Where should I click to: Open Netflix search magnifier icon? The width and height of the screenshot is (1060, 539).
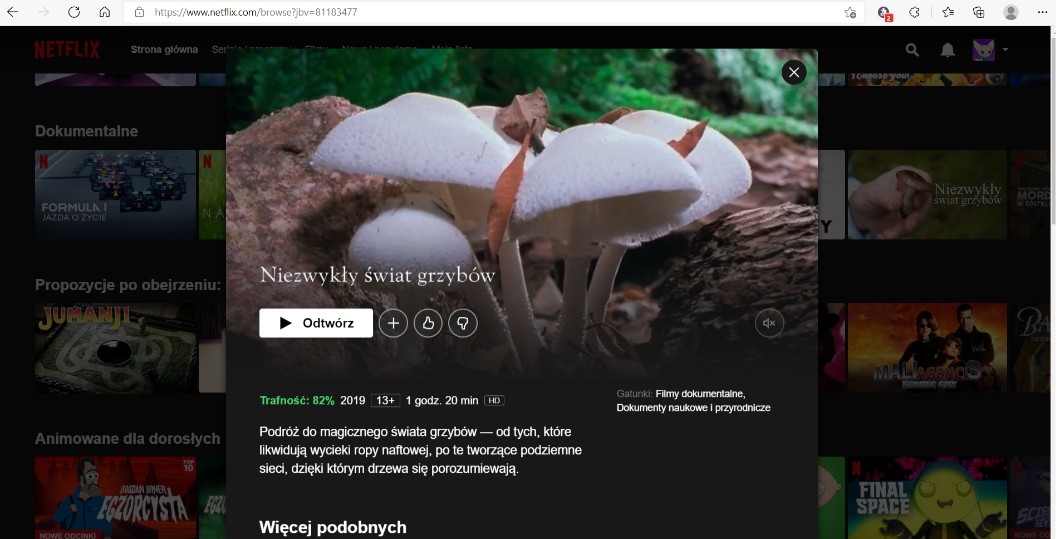coord(912,50)
